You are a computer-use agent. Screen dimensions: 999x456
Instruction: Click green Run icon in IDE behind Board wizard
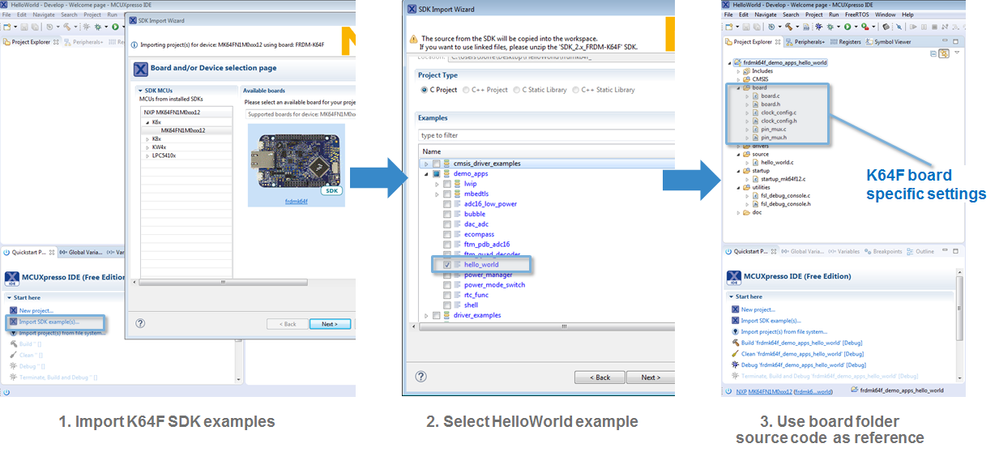click(x=115, y=27)
